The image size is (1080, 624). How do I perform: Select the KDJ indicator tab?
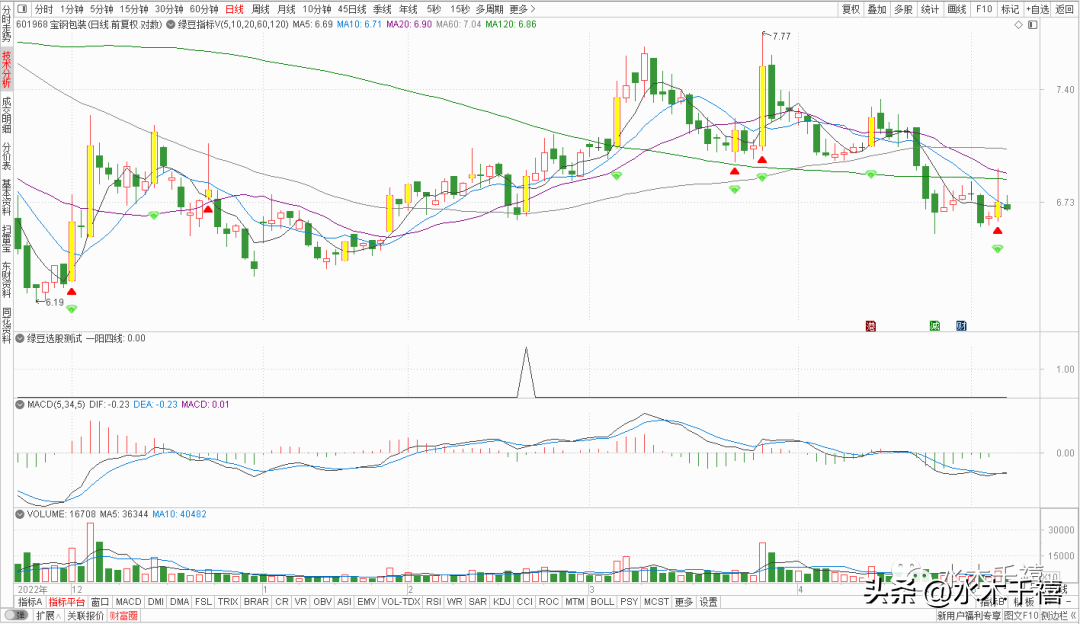click(502, 601)
